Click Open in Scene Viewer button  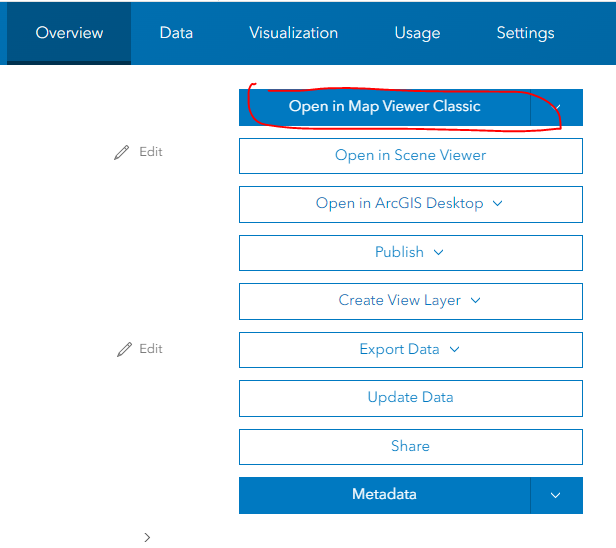[410, 156]
